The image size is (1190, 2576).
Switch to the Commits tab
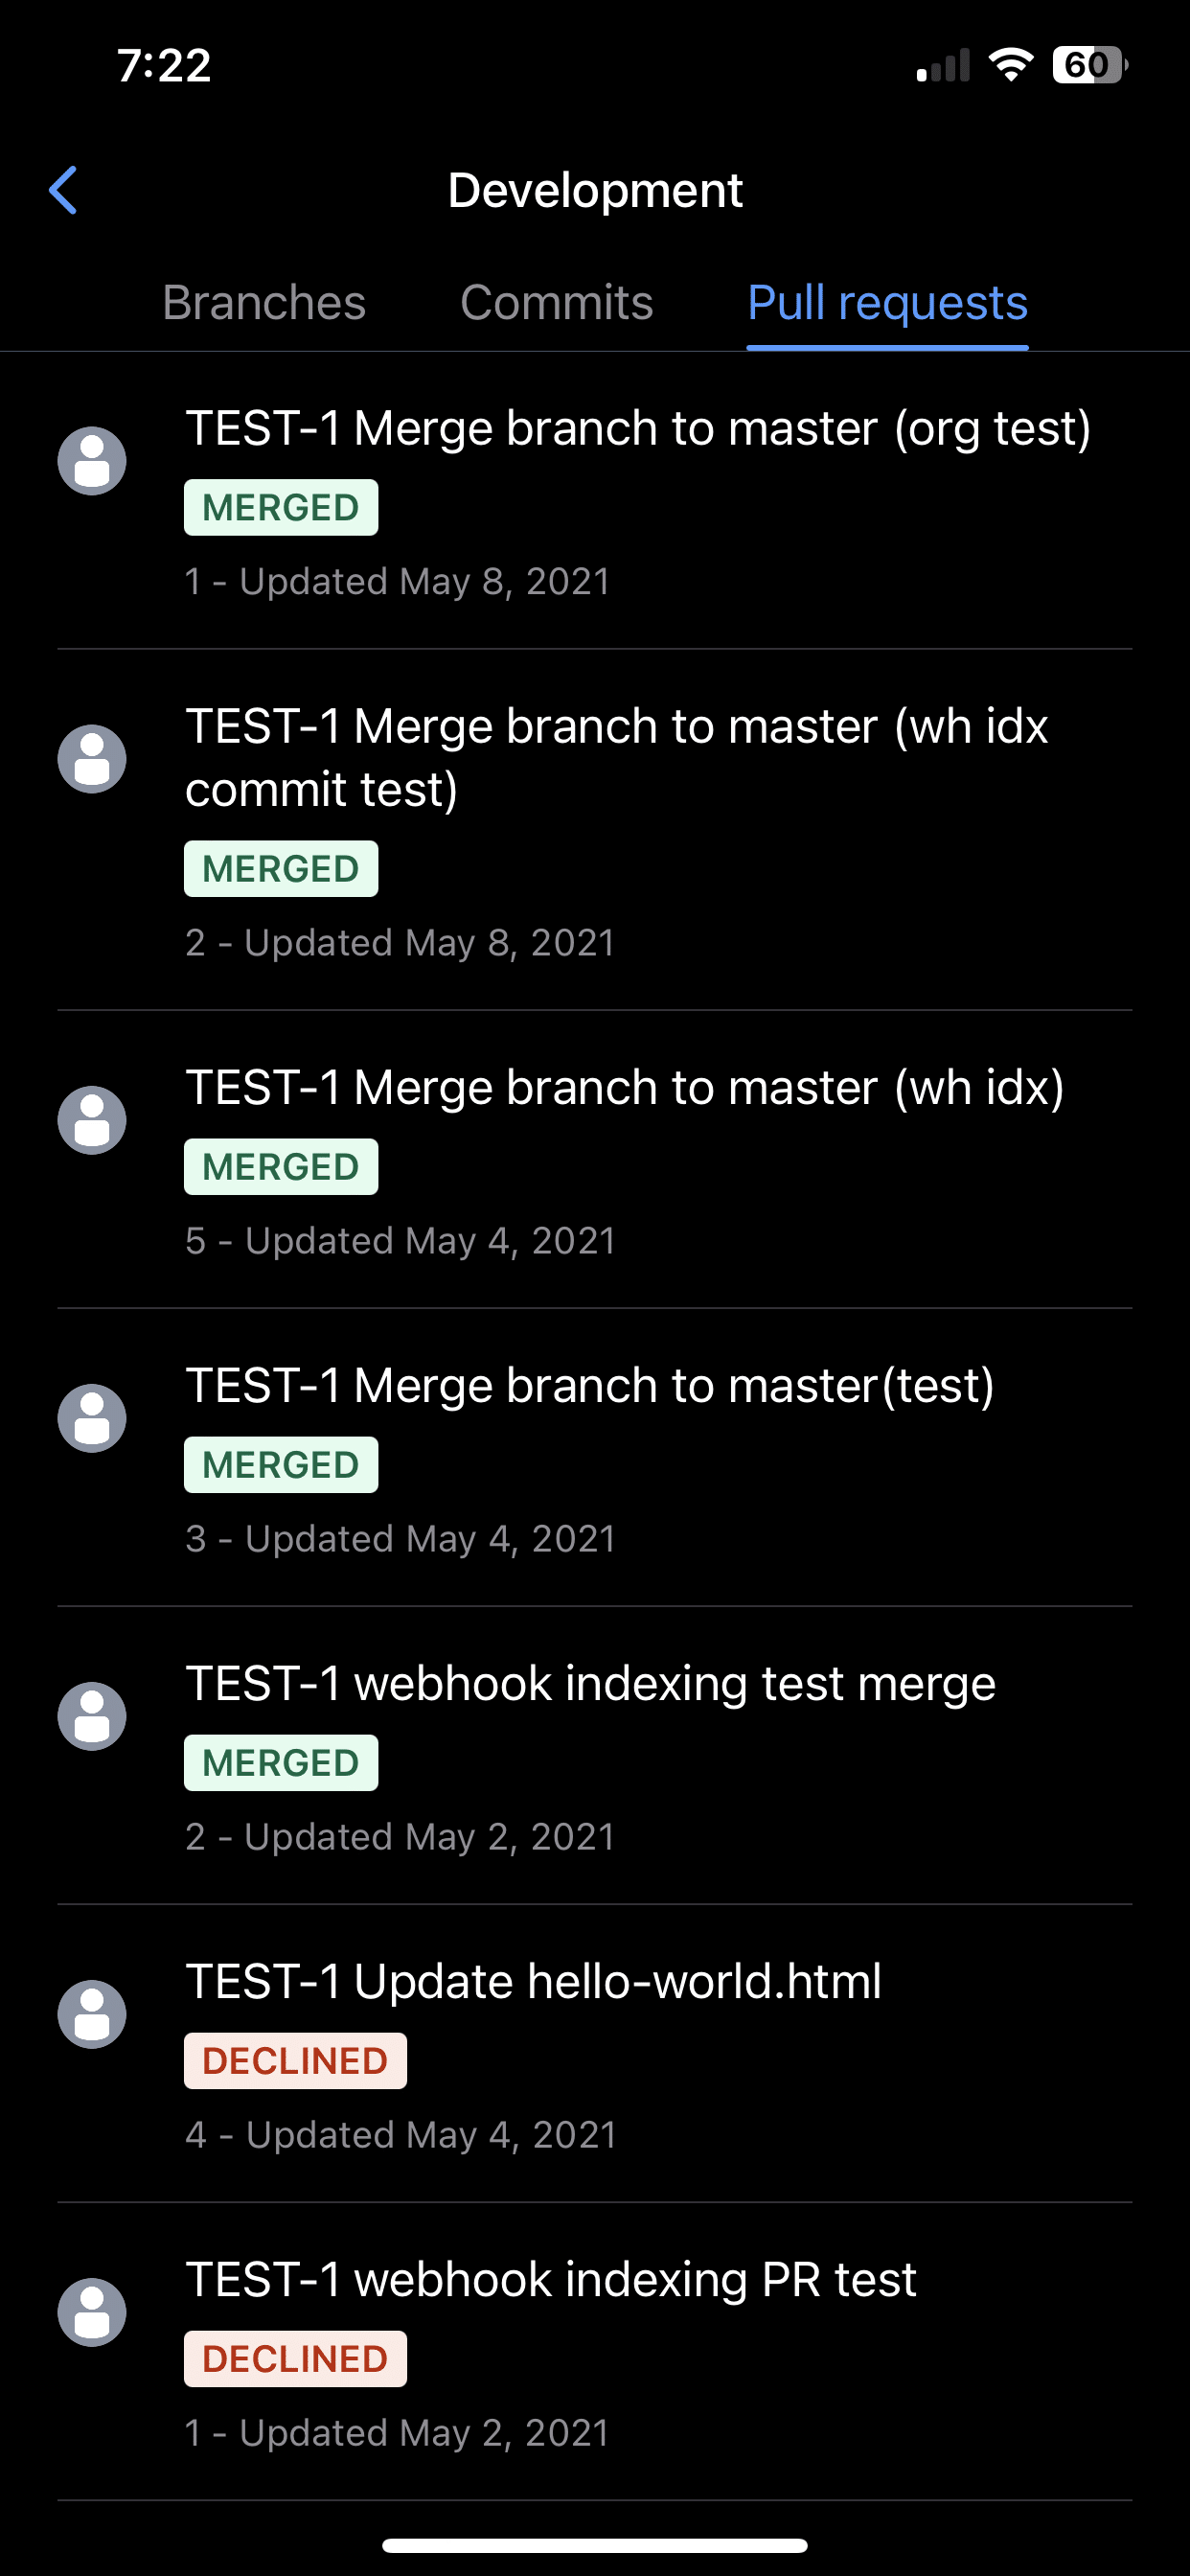(556, 302)
